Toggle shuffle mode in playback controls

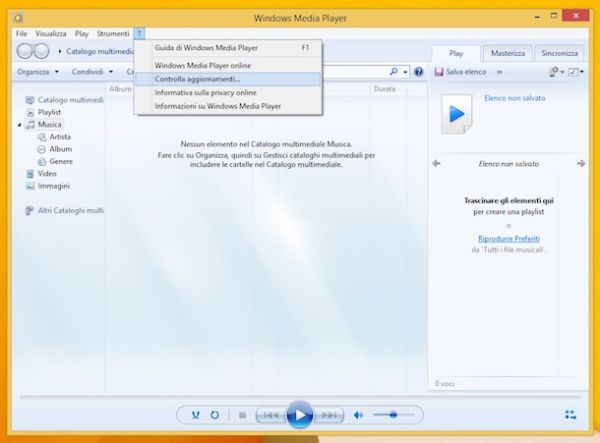[196, 414]
